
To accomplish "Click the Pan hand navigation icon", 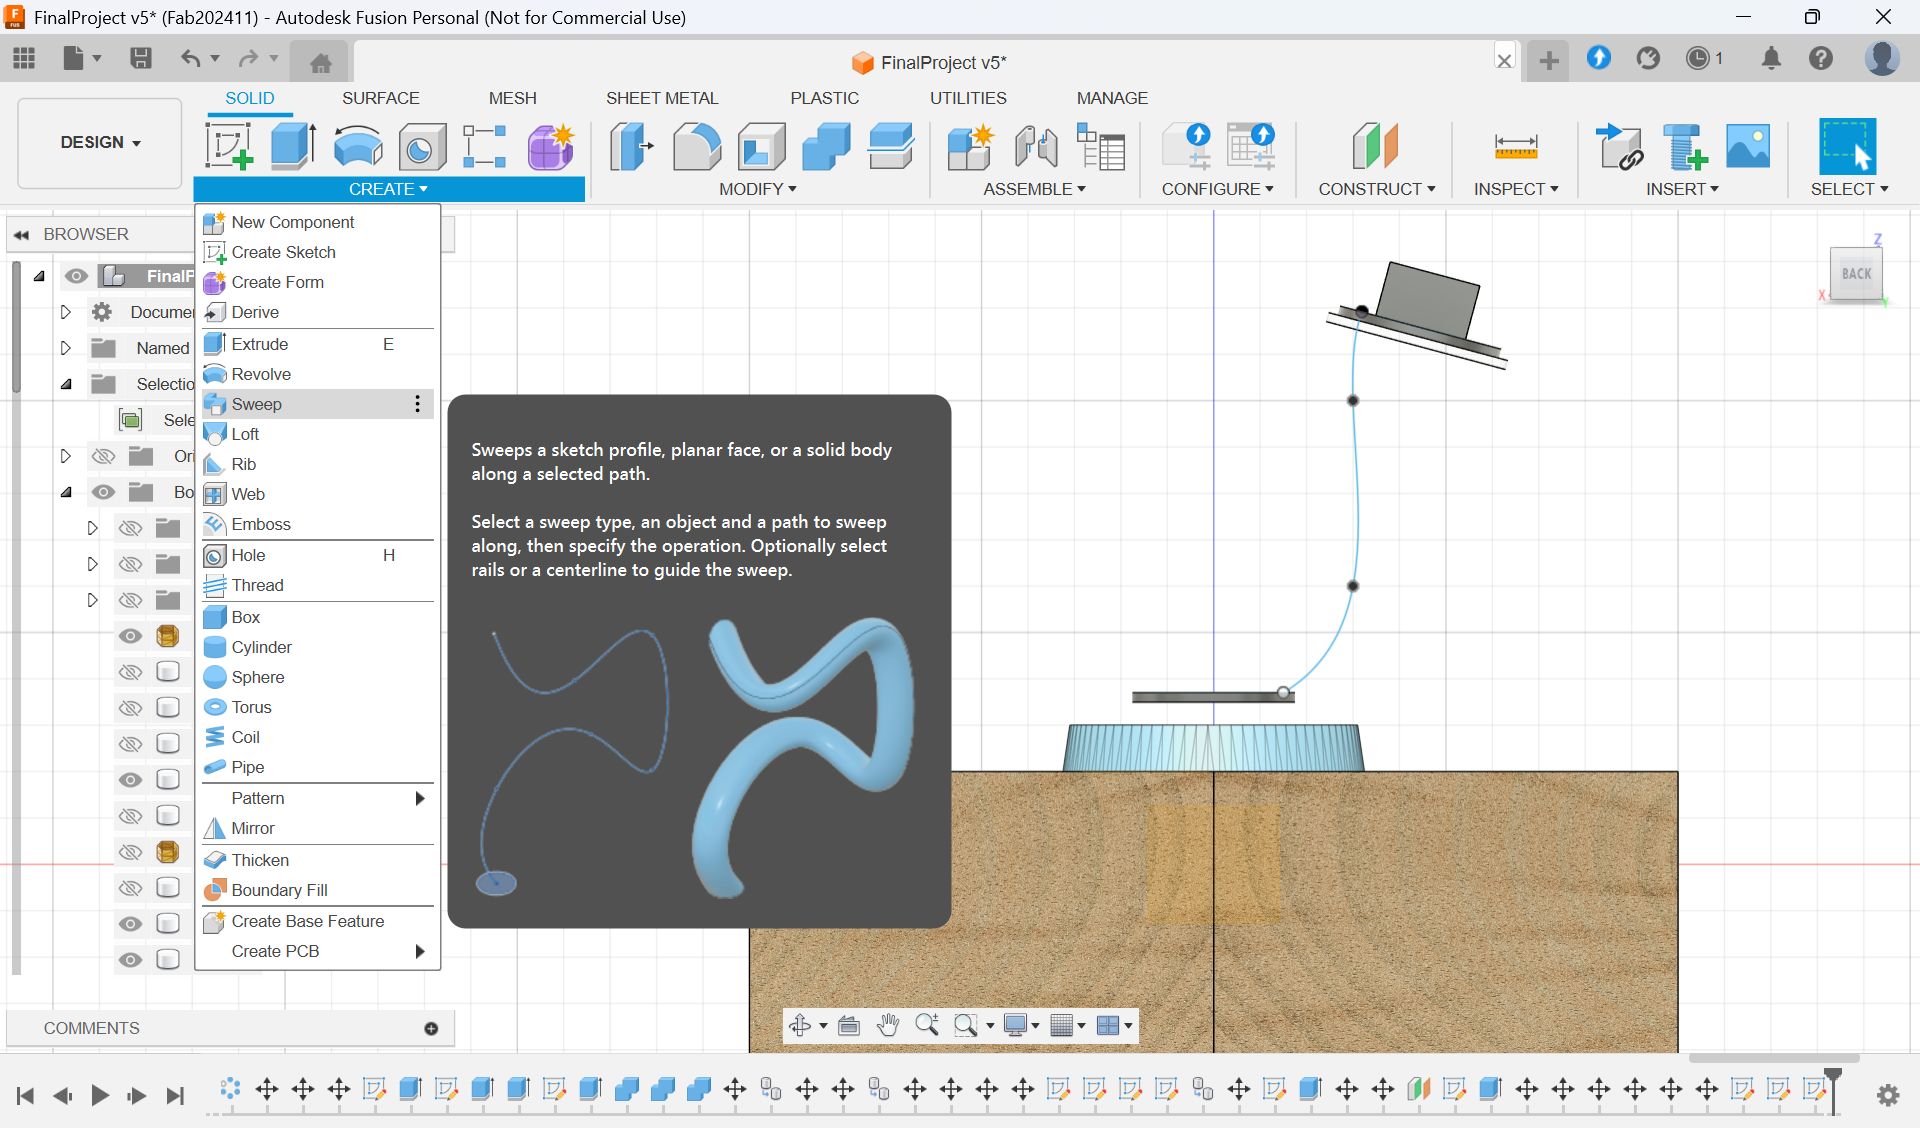I will click(x=887, y=1025).
